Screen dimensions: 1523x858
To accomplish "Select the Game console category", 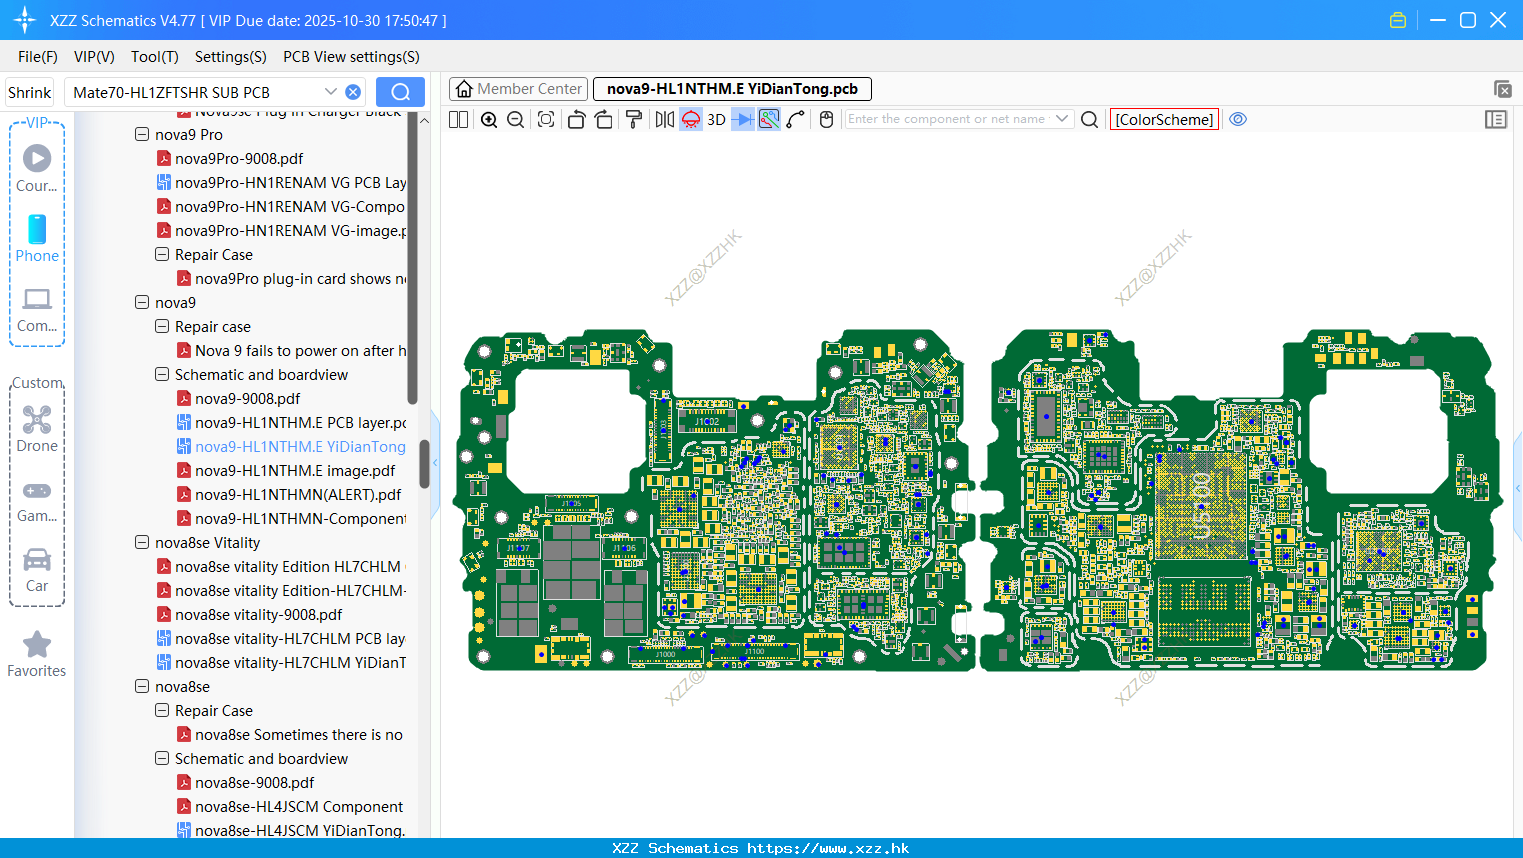I will 37,500.
